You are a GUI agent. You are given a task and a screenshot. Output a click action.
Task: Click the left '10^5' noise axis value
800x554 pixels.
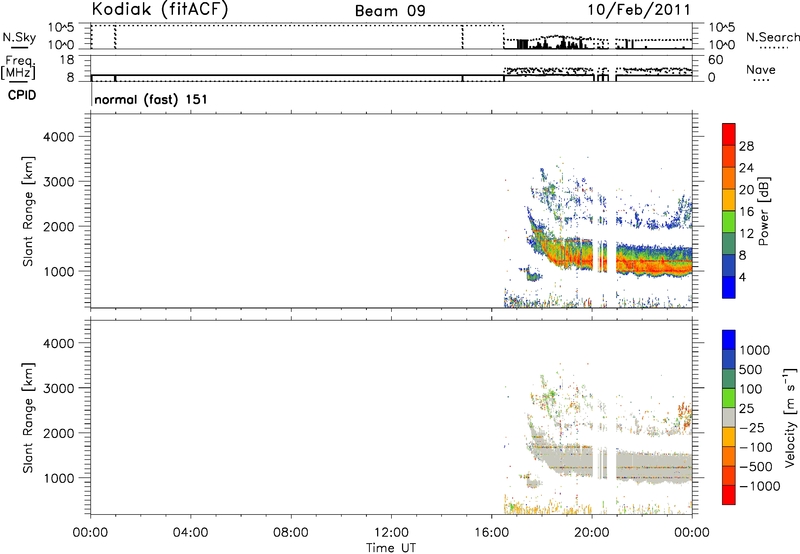pos(61,28)
